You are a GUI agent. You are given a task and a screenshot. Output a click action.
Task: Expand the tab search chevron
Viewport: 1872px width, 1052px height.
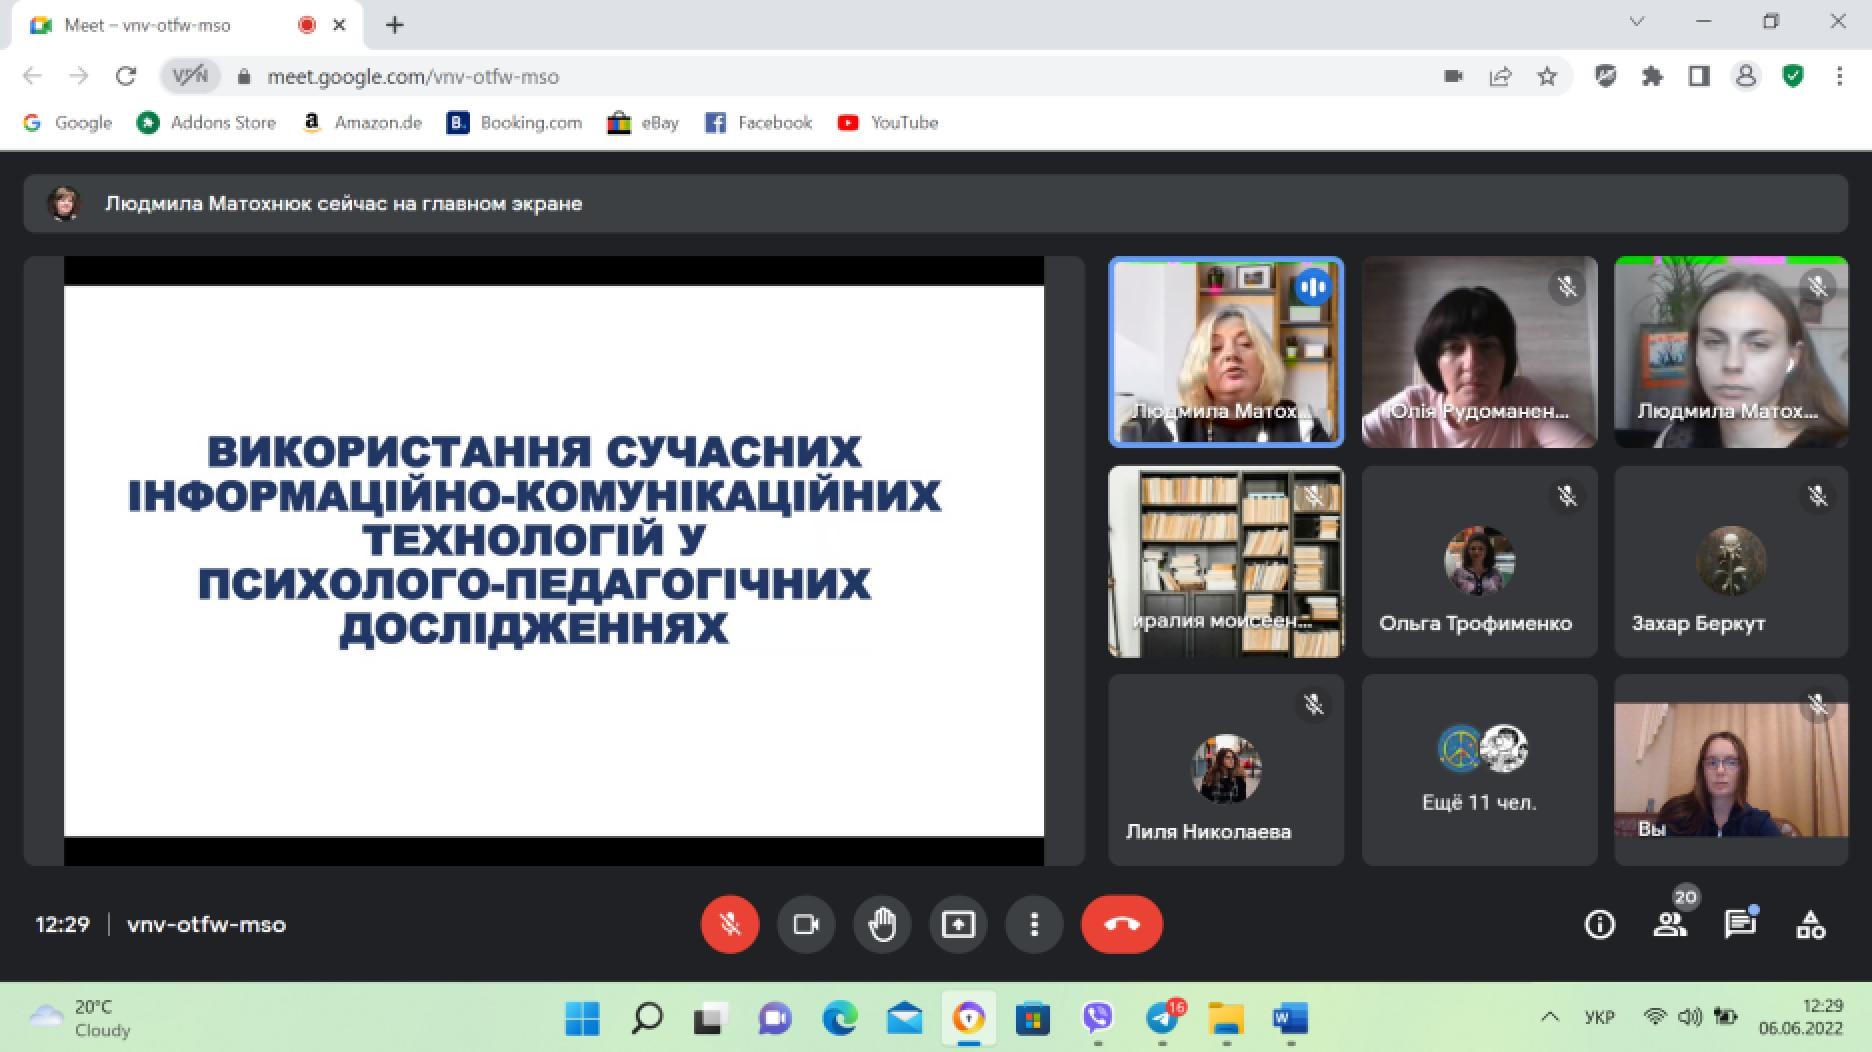point(1637,22)
